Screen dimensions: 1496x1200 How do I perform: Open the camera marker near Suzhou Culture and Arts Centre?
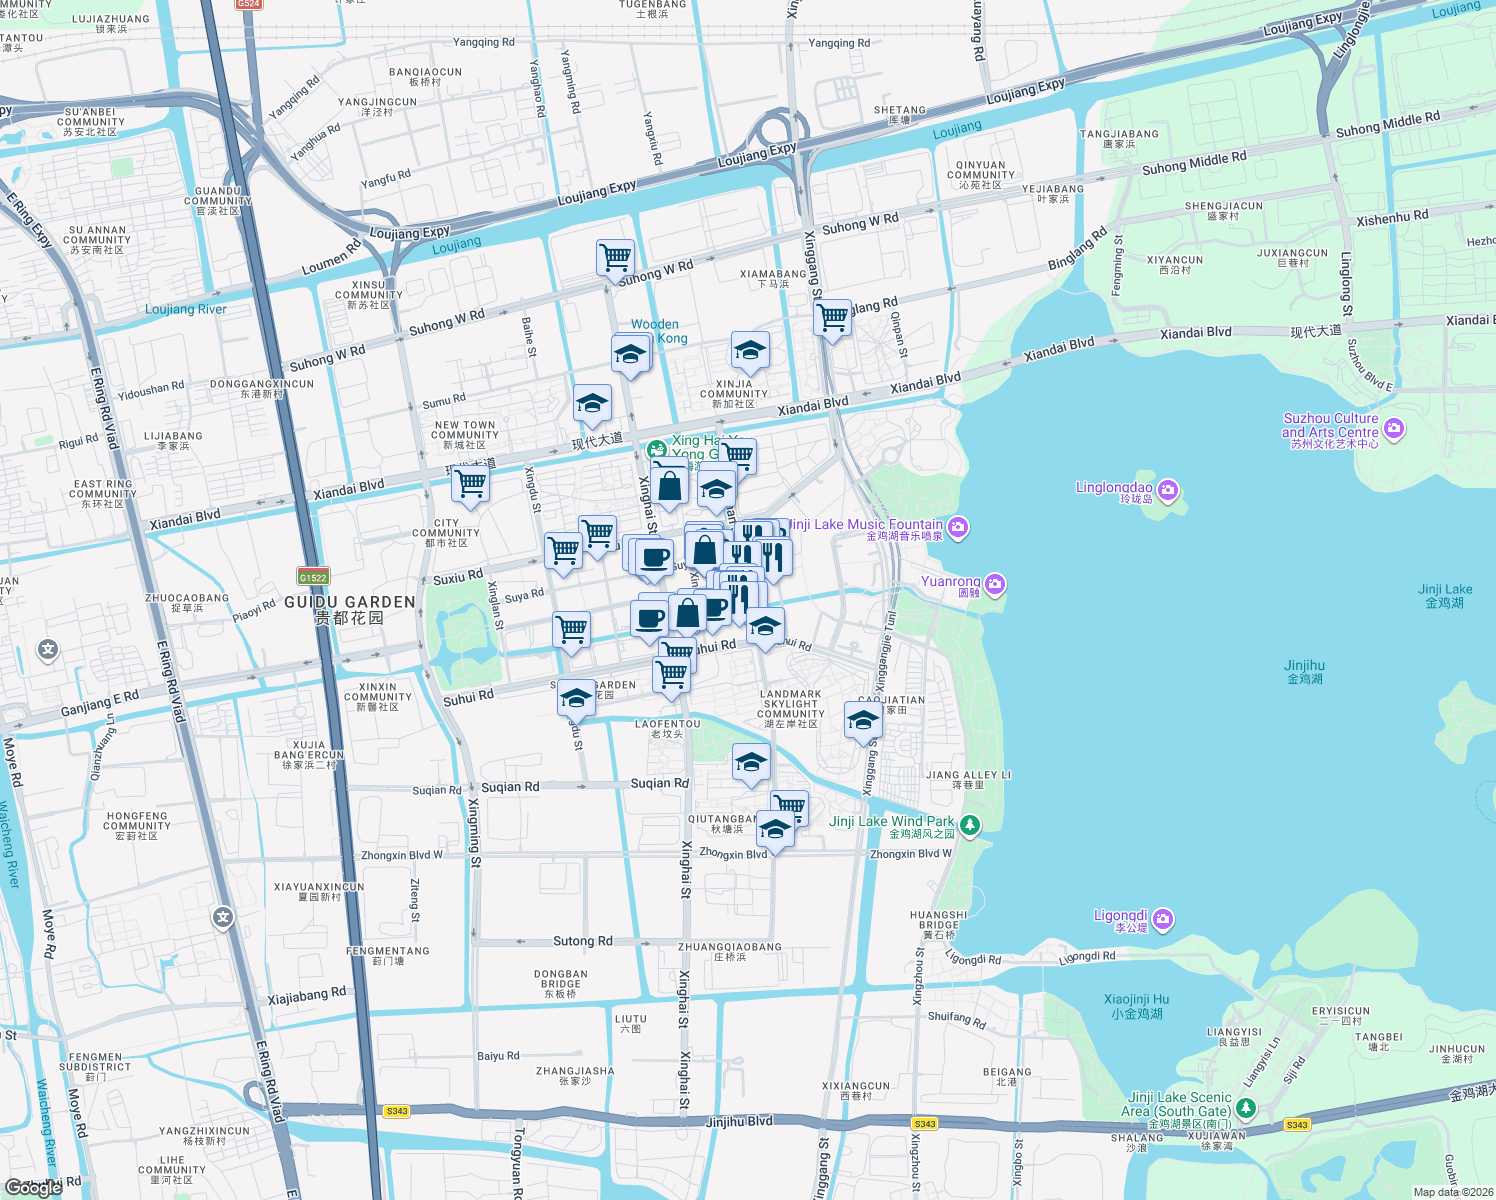(x=1393, y=428)
